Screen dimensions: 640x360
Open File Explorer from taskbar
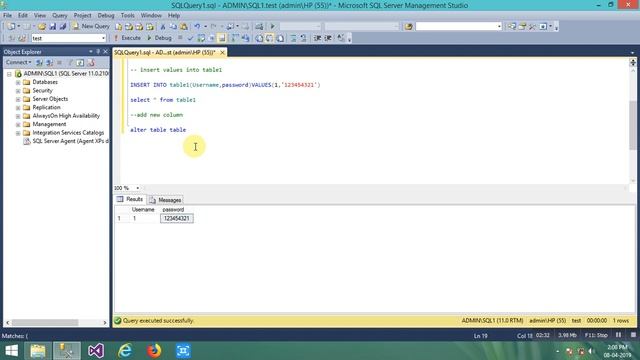click(38, 351)
